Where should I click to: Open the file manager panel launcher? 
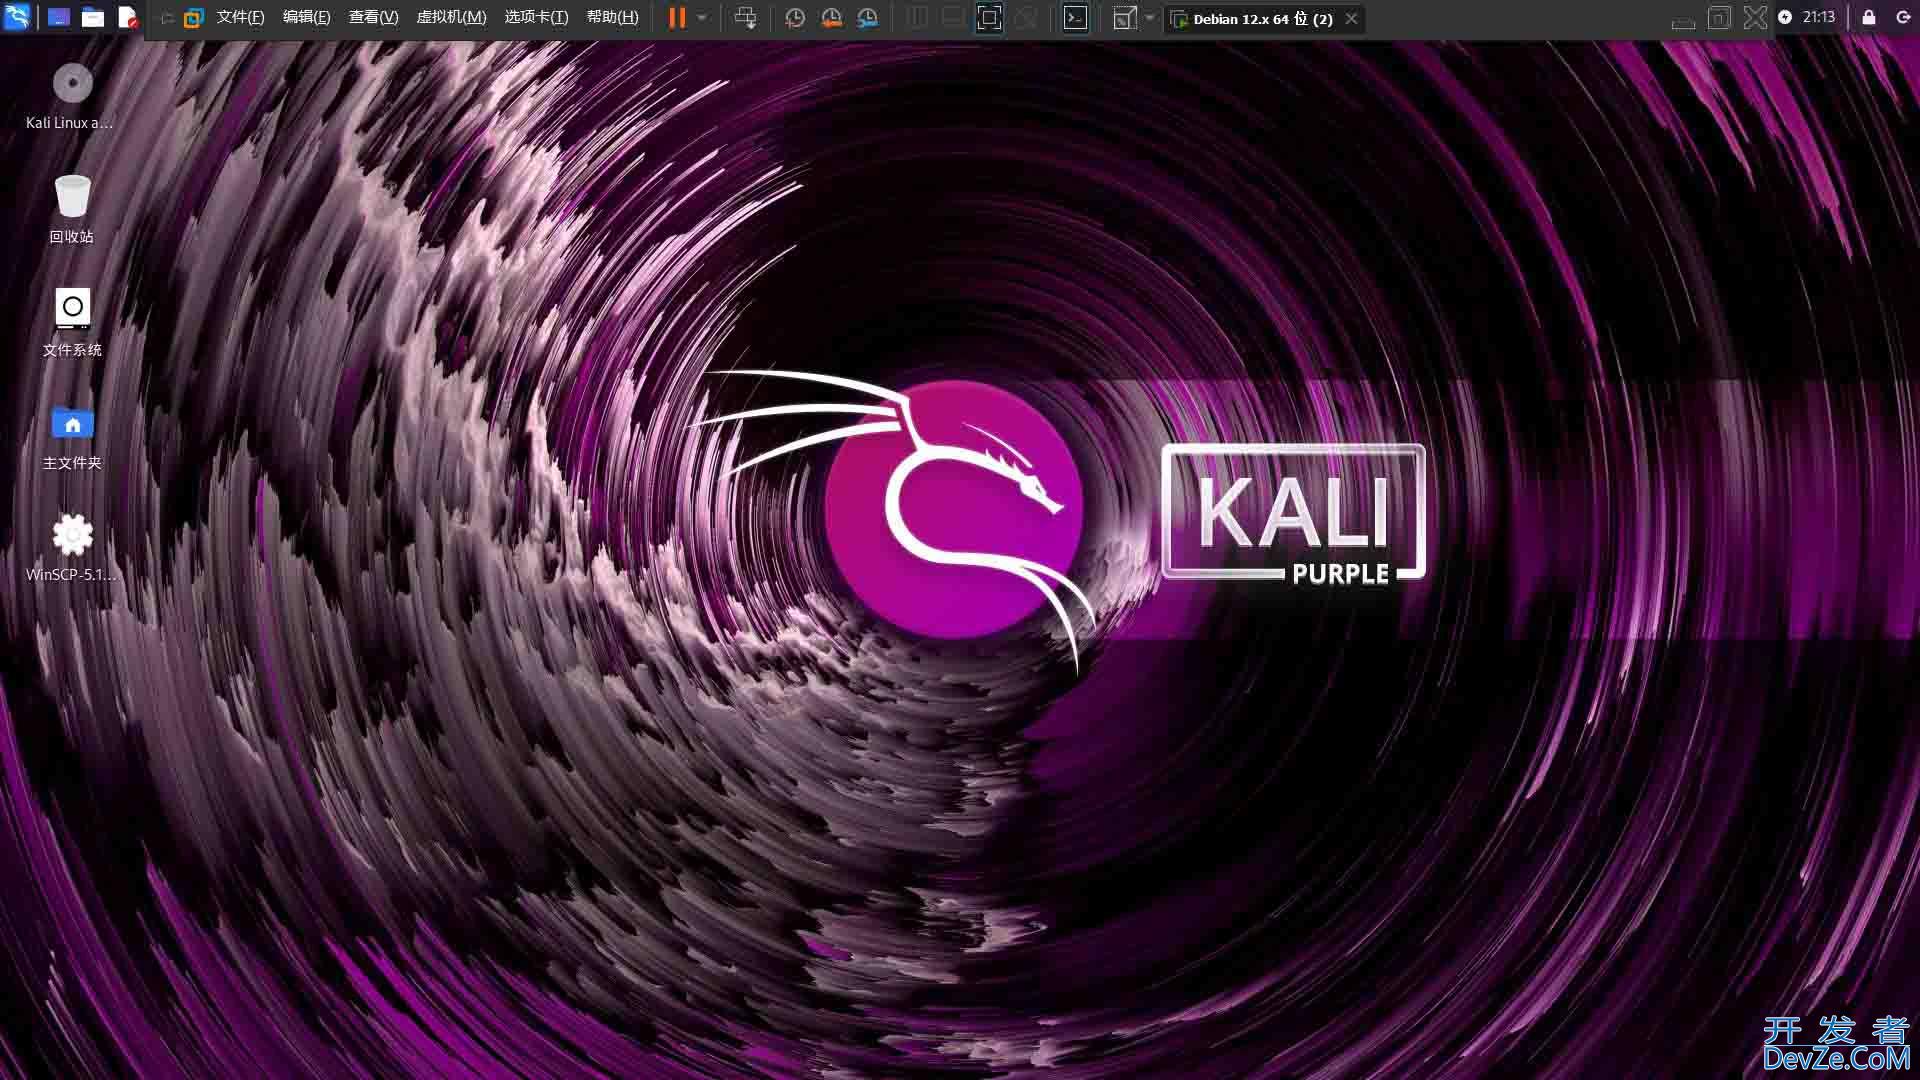[93, 17]
